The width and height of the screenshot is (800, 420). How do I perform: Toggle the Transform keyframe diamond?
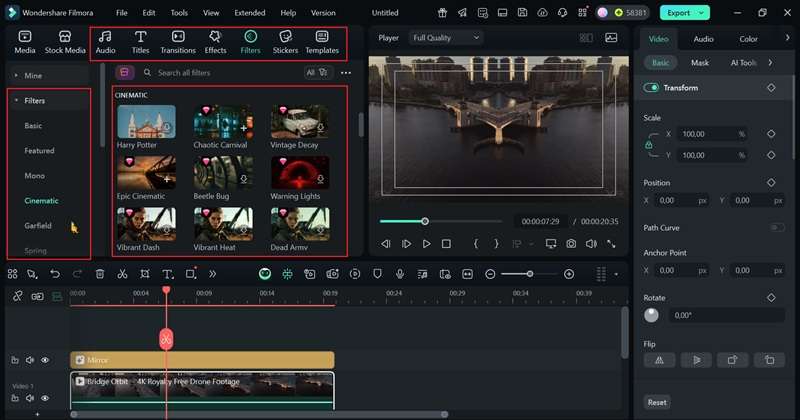(771, 88)
